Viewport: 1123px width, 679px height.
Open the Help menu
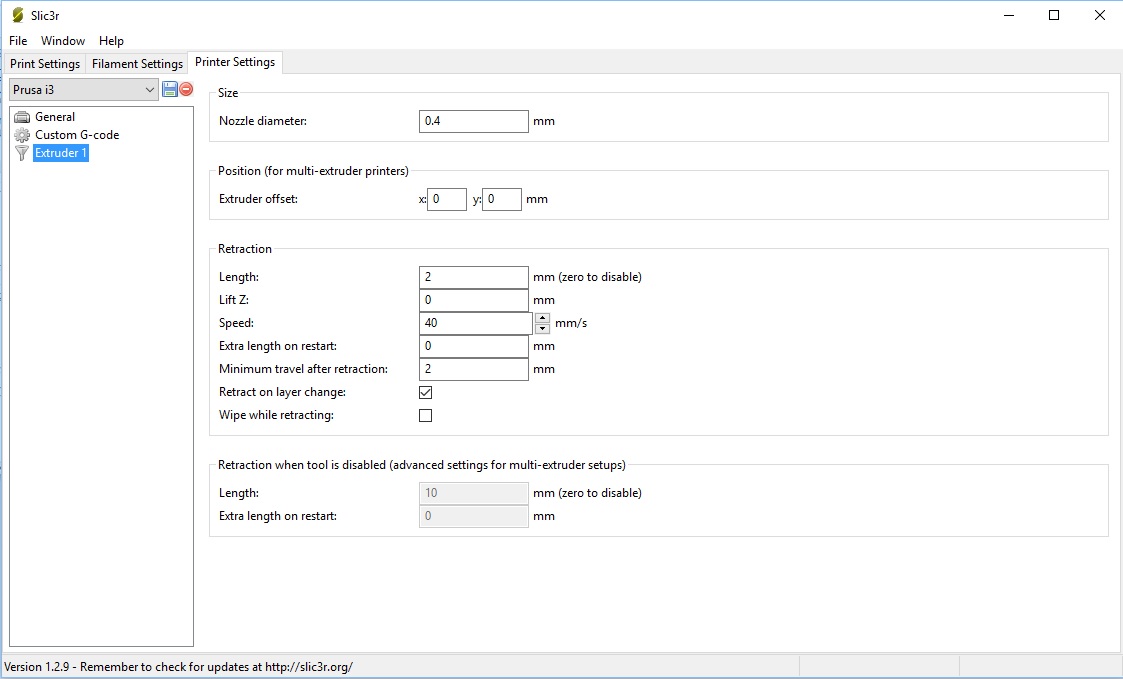coord(111,41)
